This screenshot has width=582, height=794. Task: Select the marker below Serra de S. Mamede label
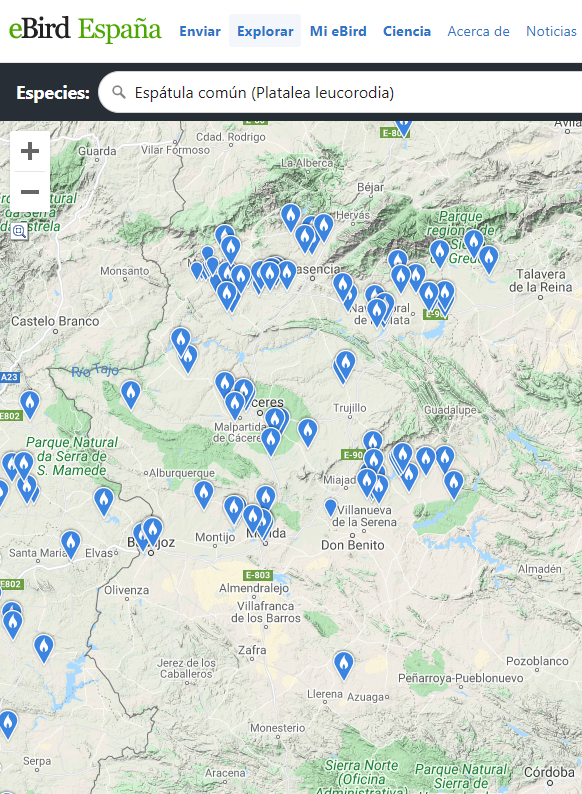coord(103,501)
